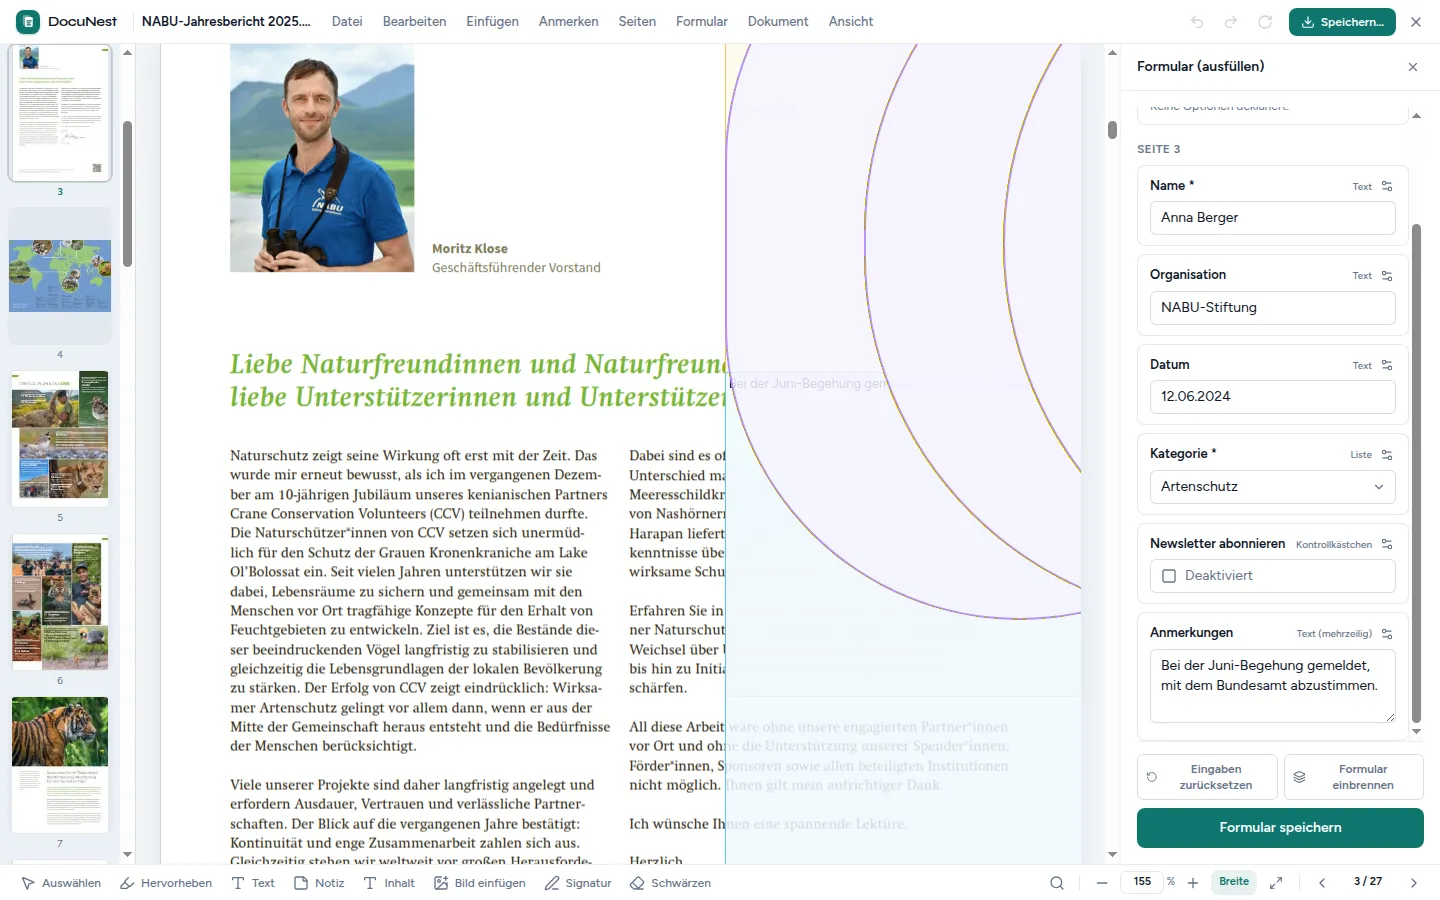The width and height of the screenshot is (1440, 900).
Task: Activate the Hervorheben highlighter tool
Action: point(166,883)
